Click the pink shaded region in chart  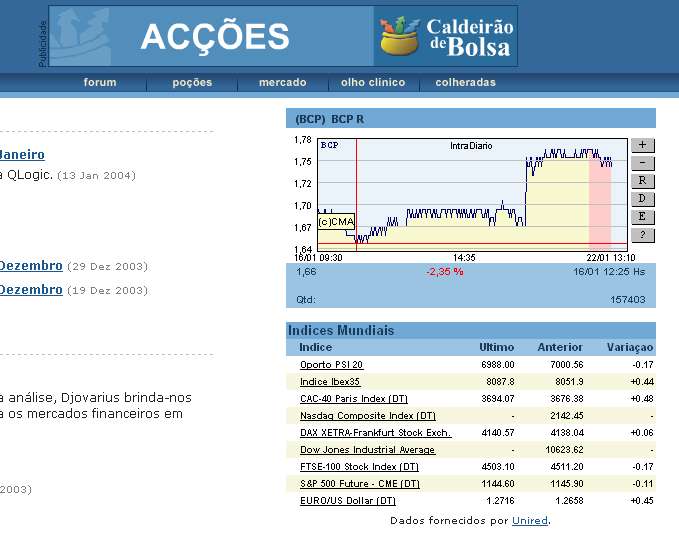600,201
